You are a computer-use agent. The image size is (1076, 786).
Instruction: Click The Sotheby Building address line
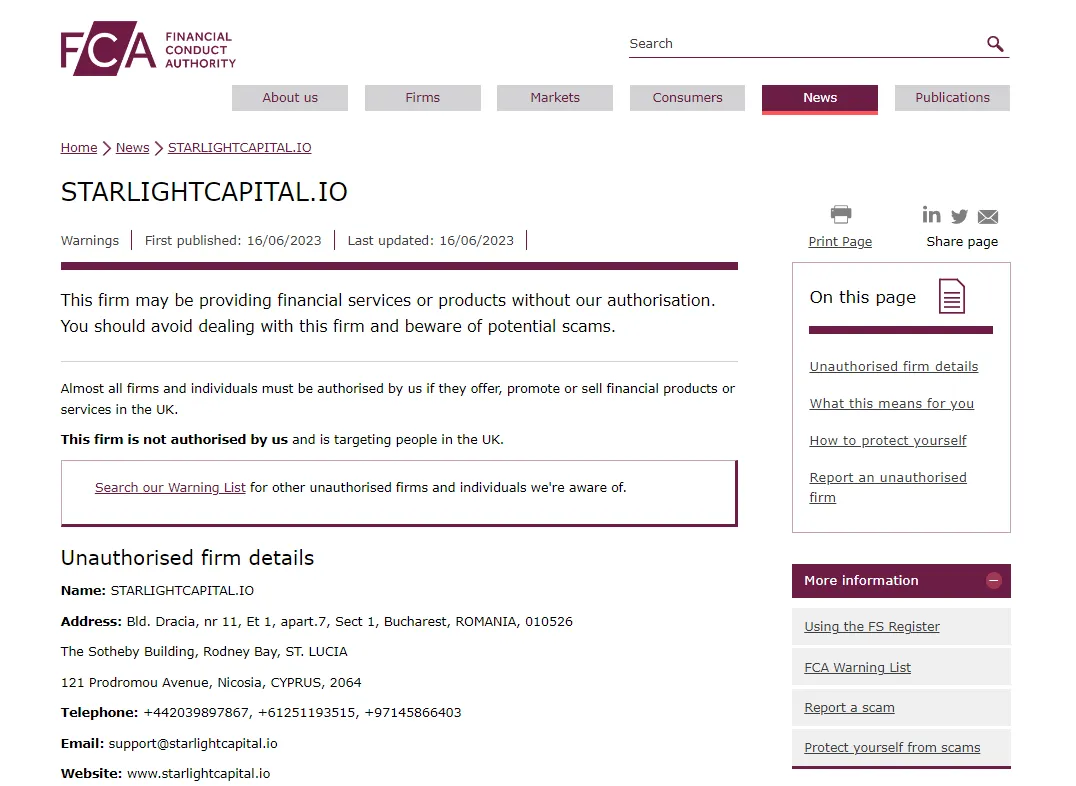pos(204,651)
